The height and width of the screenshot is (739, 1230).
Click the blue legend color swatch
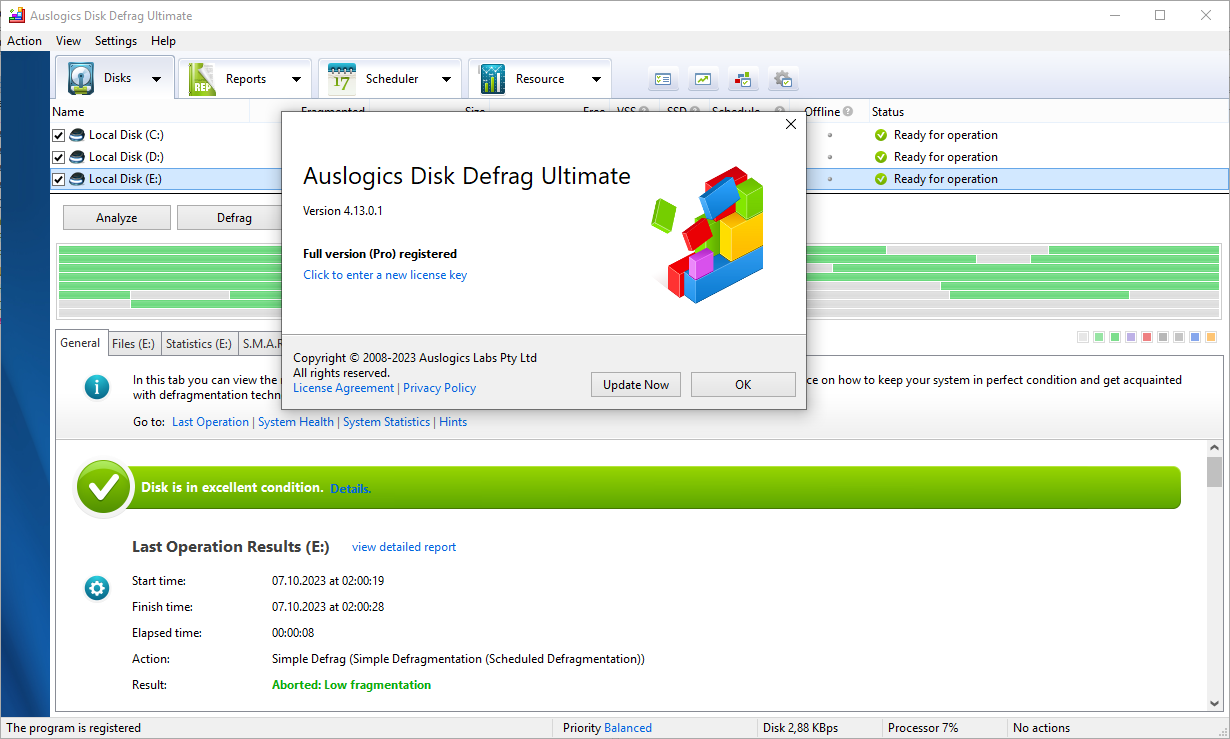[1195, 337]
